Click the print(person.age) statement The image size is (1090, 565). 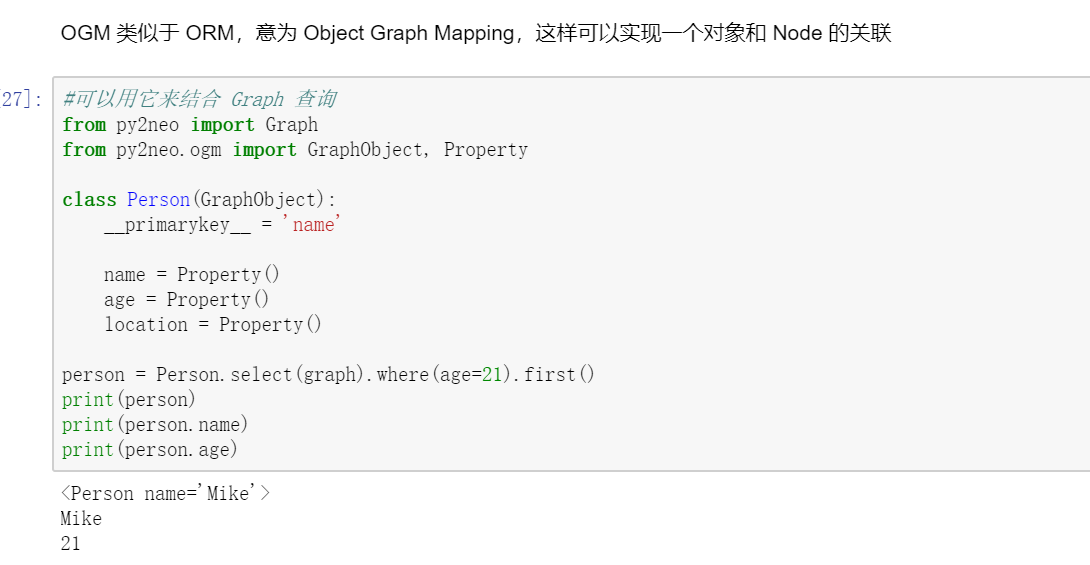point(150,449)
